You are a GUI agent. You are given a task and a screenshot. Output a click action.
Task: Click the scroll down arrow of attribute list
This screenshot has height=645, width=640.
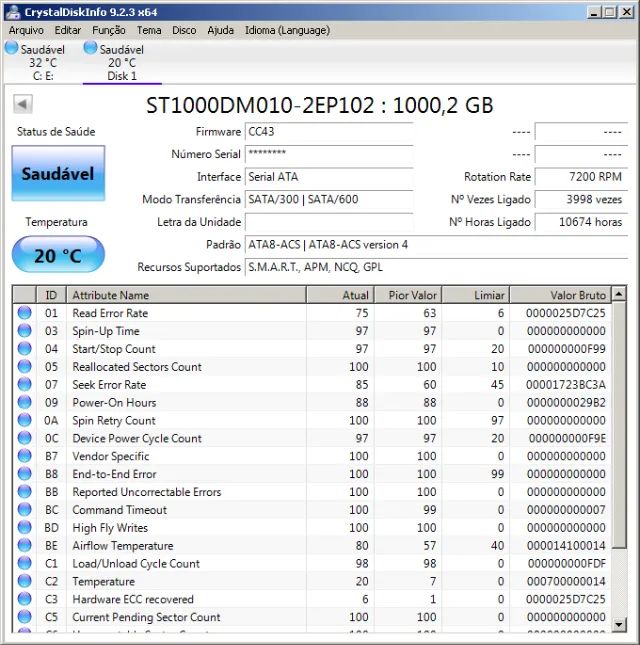tap(619, 624)
